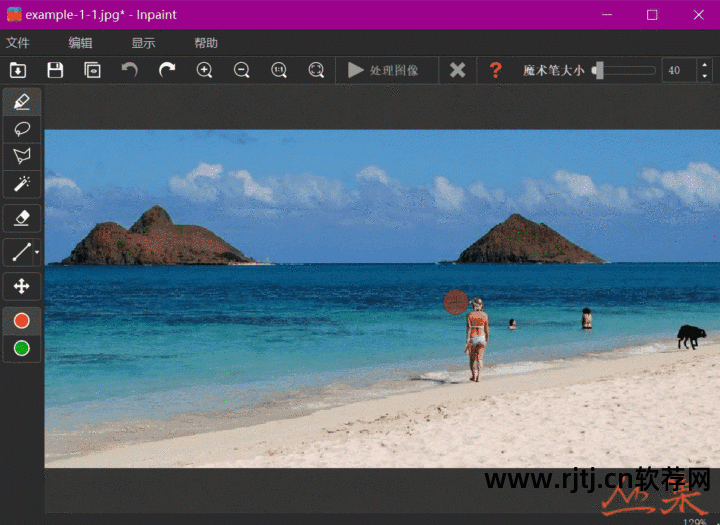Viewport: 720px width, 525px height.
Task: Zoom out with the magnifier minus icon
Action: coord(242,70)
